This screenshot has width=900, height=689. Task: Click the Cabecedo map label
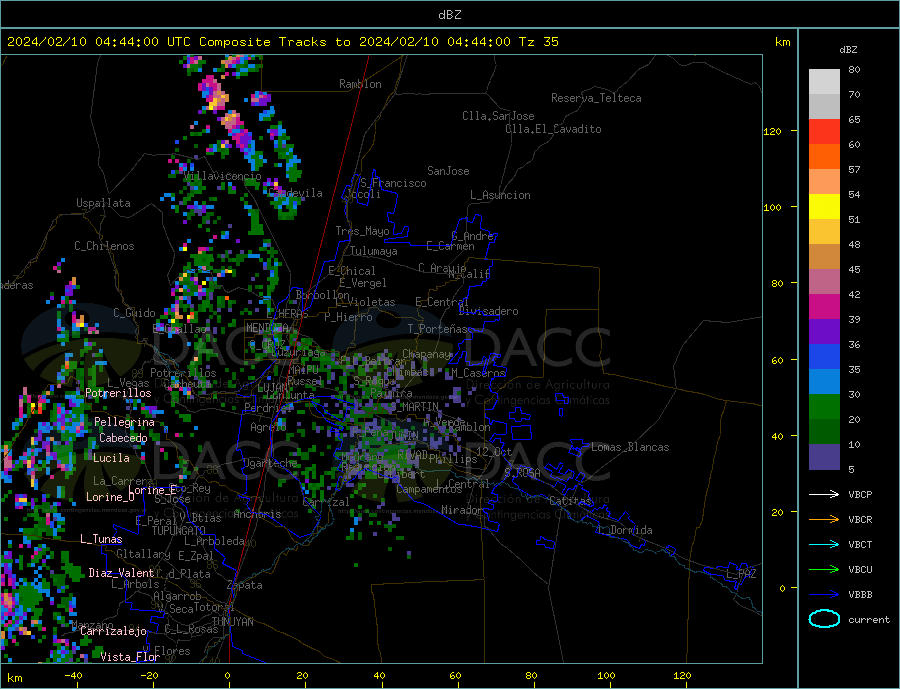(x=123, y=438)
